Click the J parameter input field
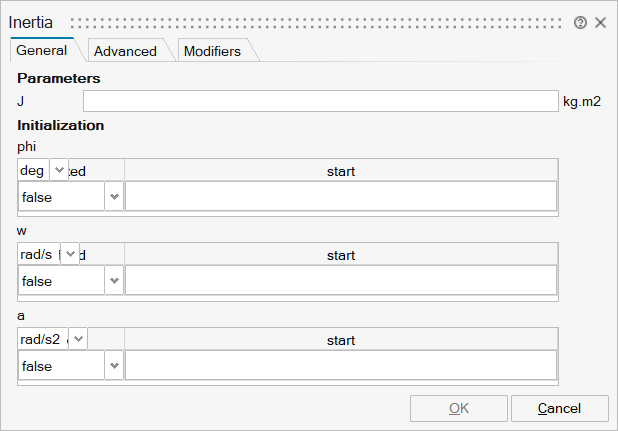Viewport: 618px width, 431px height. [x=320, y=101]
